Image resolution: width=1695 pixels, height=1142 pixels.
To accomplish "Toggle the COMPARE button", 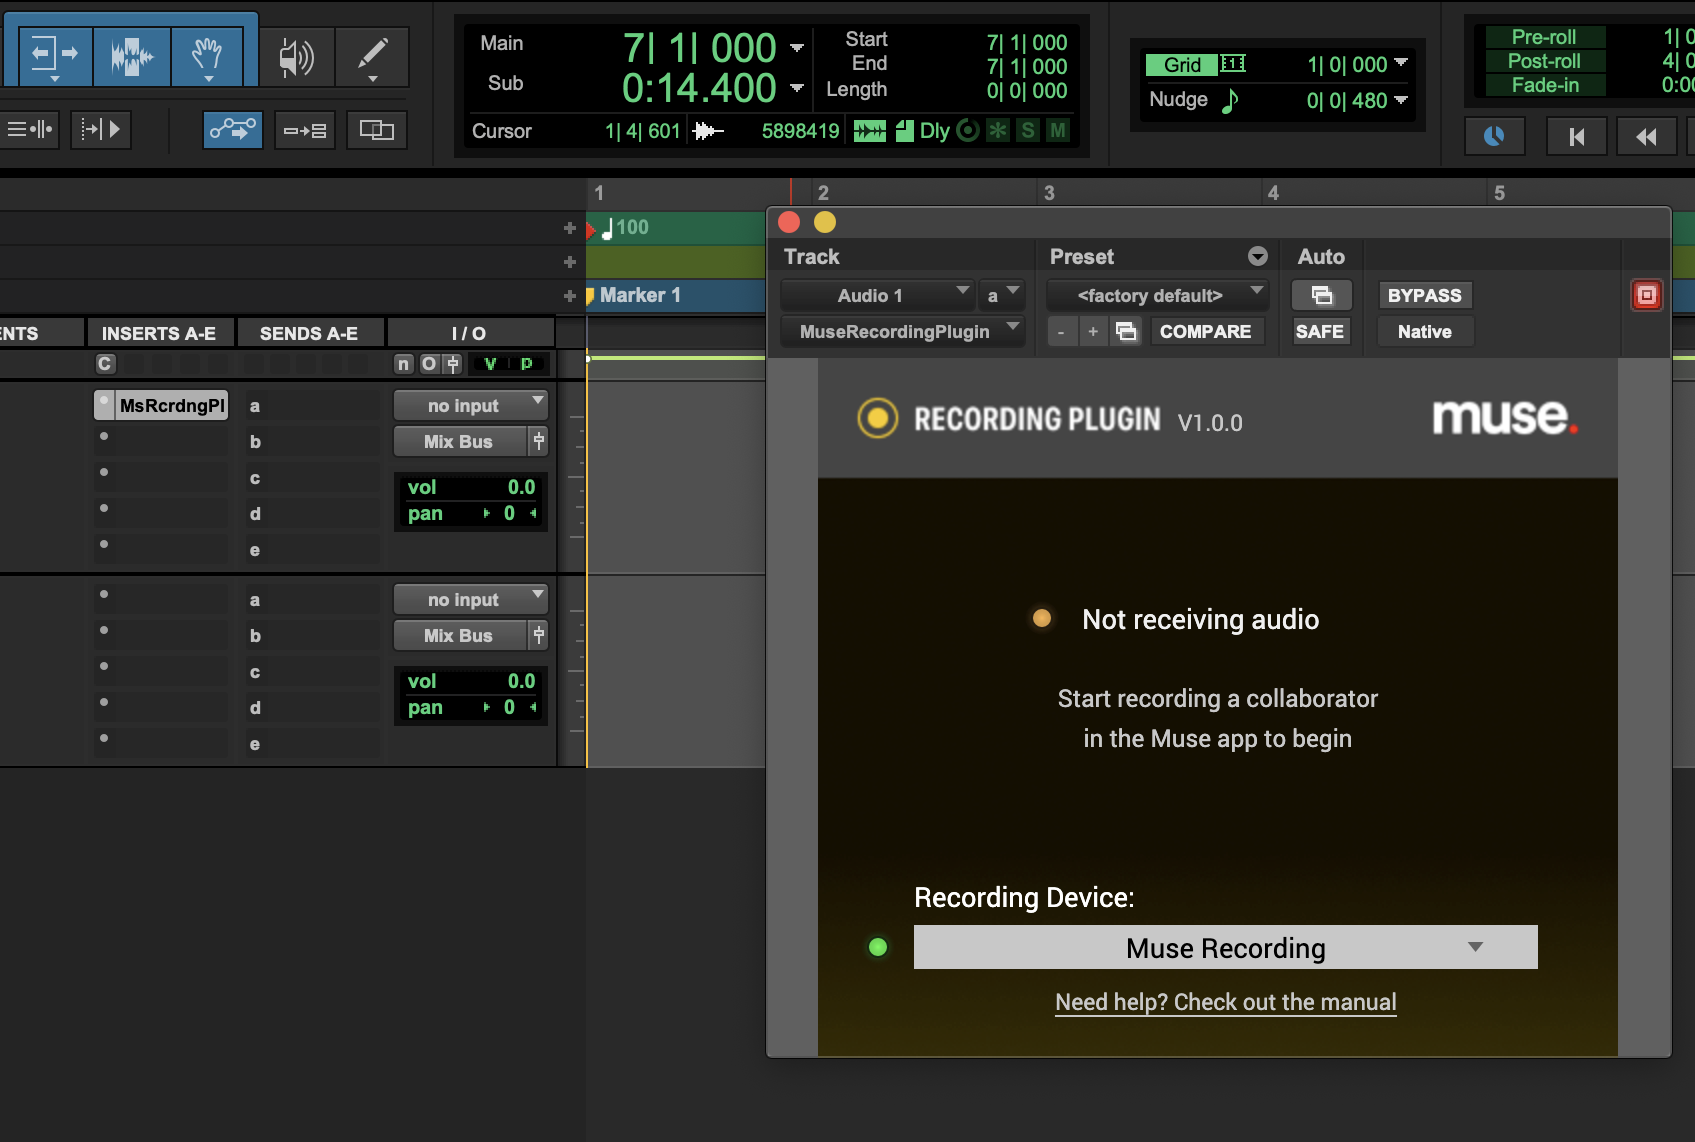I will (1205, 331).
